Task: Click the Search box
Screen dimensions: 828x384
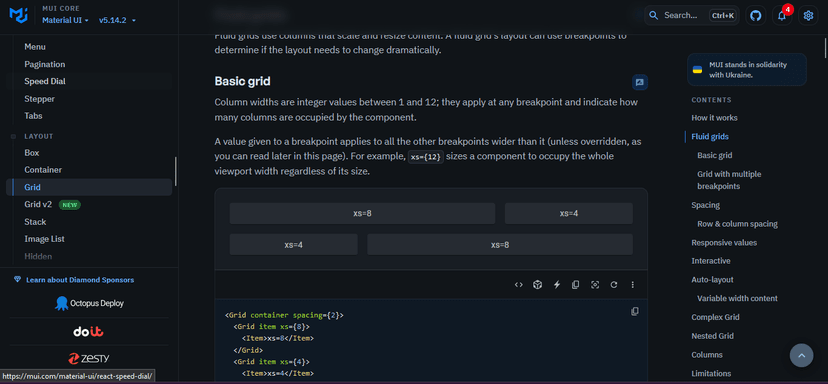Action: click(x=691, y=15)
